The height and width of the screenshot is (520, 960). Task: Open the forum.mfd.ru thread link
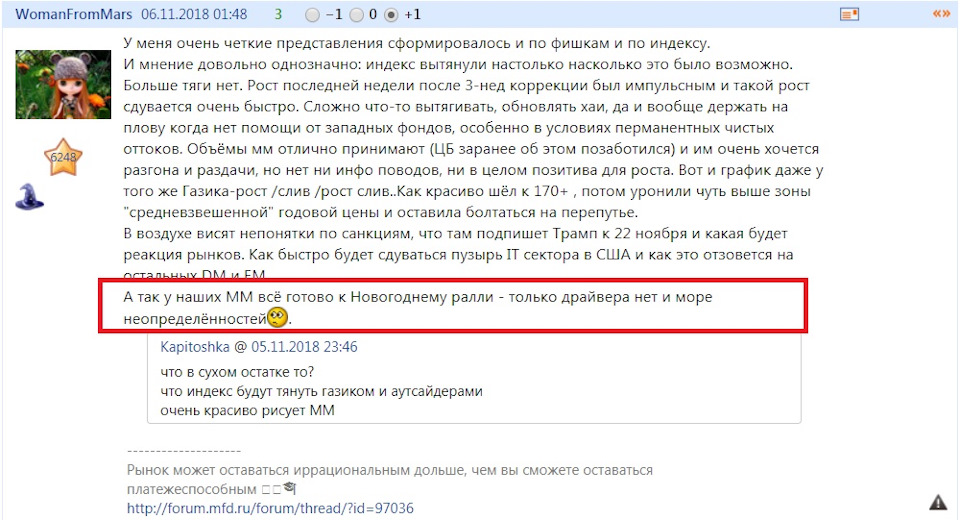(270, 508)
